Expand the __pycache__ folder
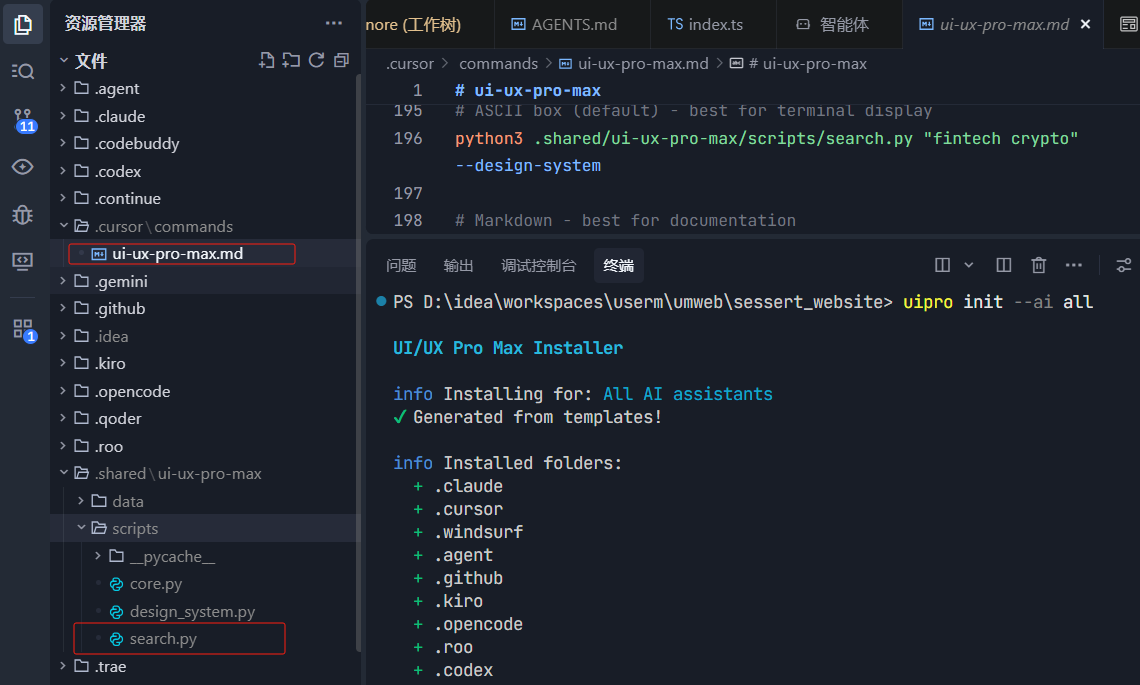The width and height of the screenshot is (1140, 685). [172, 556]
